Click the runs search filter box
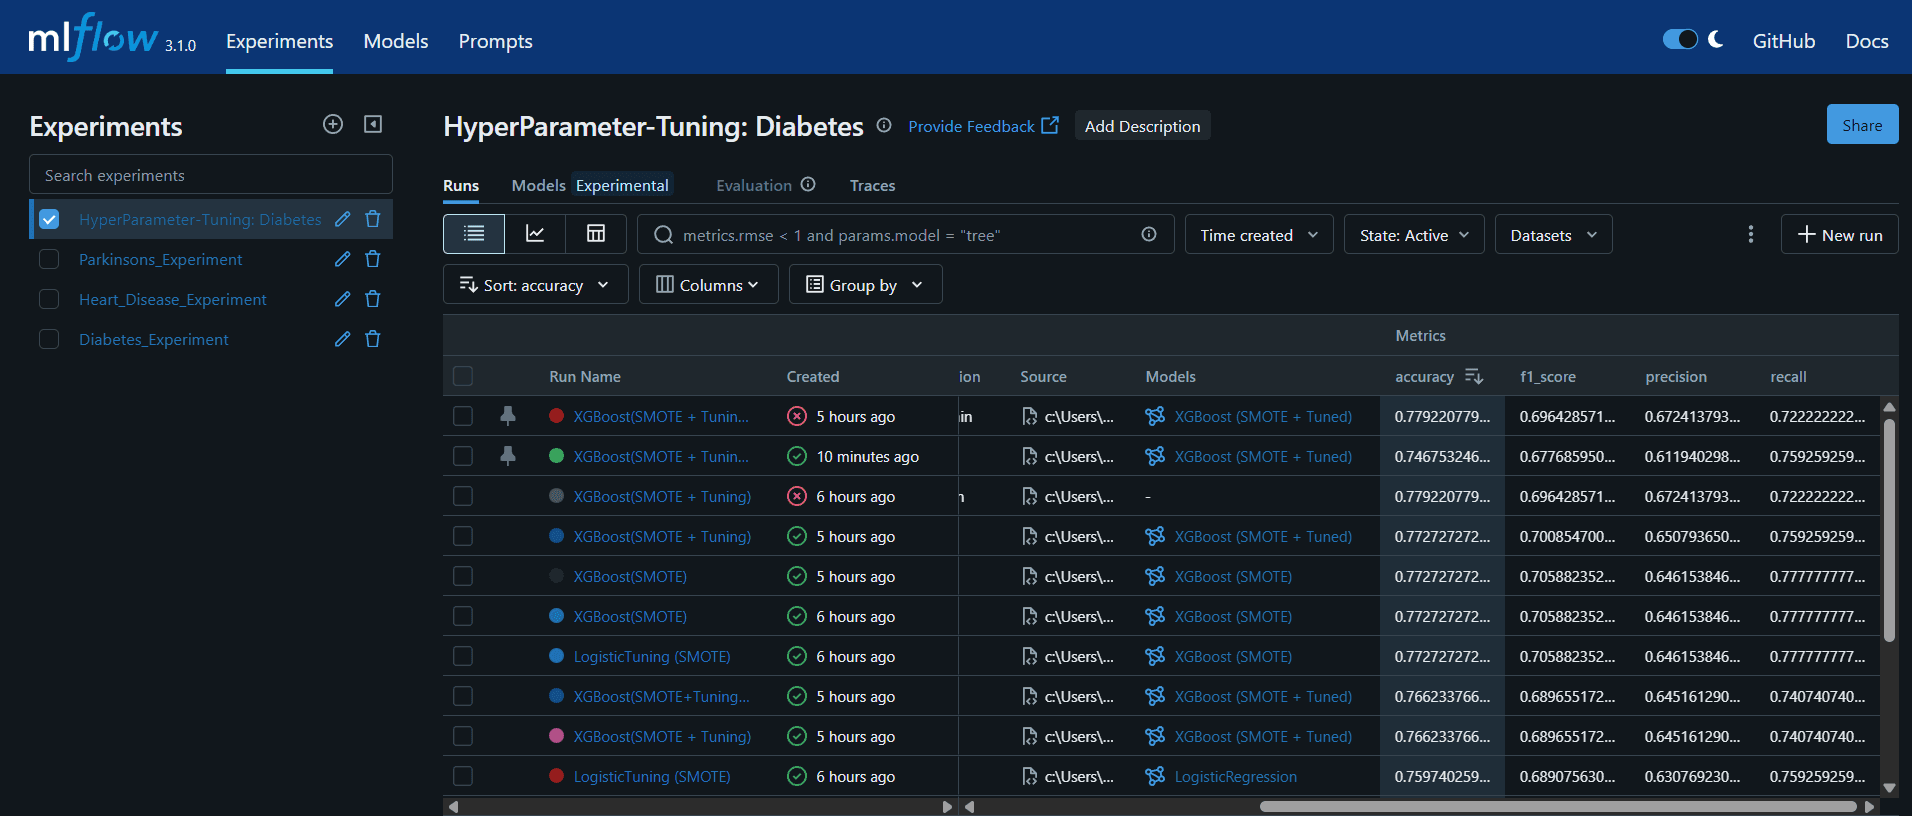The height and width of the screenshot is (816, 1912). (x=905, y=235)
